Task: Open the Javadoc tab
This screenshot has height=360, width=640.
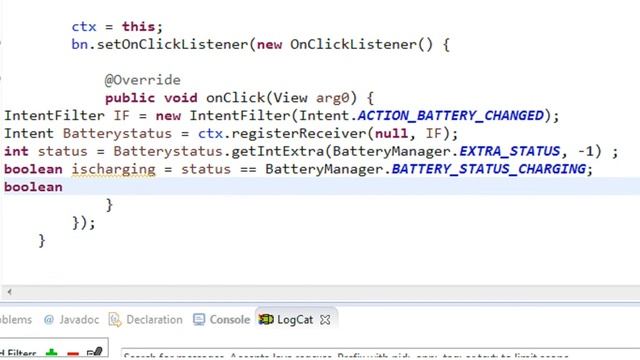Action: click(x=71, y=320)
